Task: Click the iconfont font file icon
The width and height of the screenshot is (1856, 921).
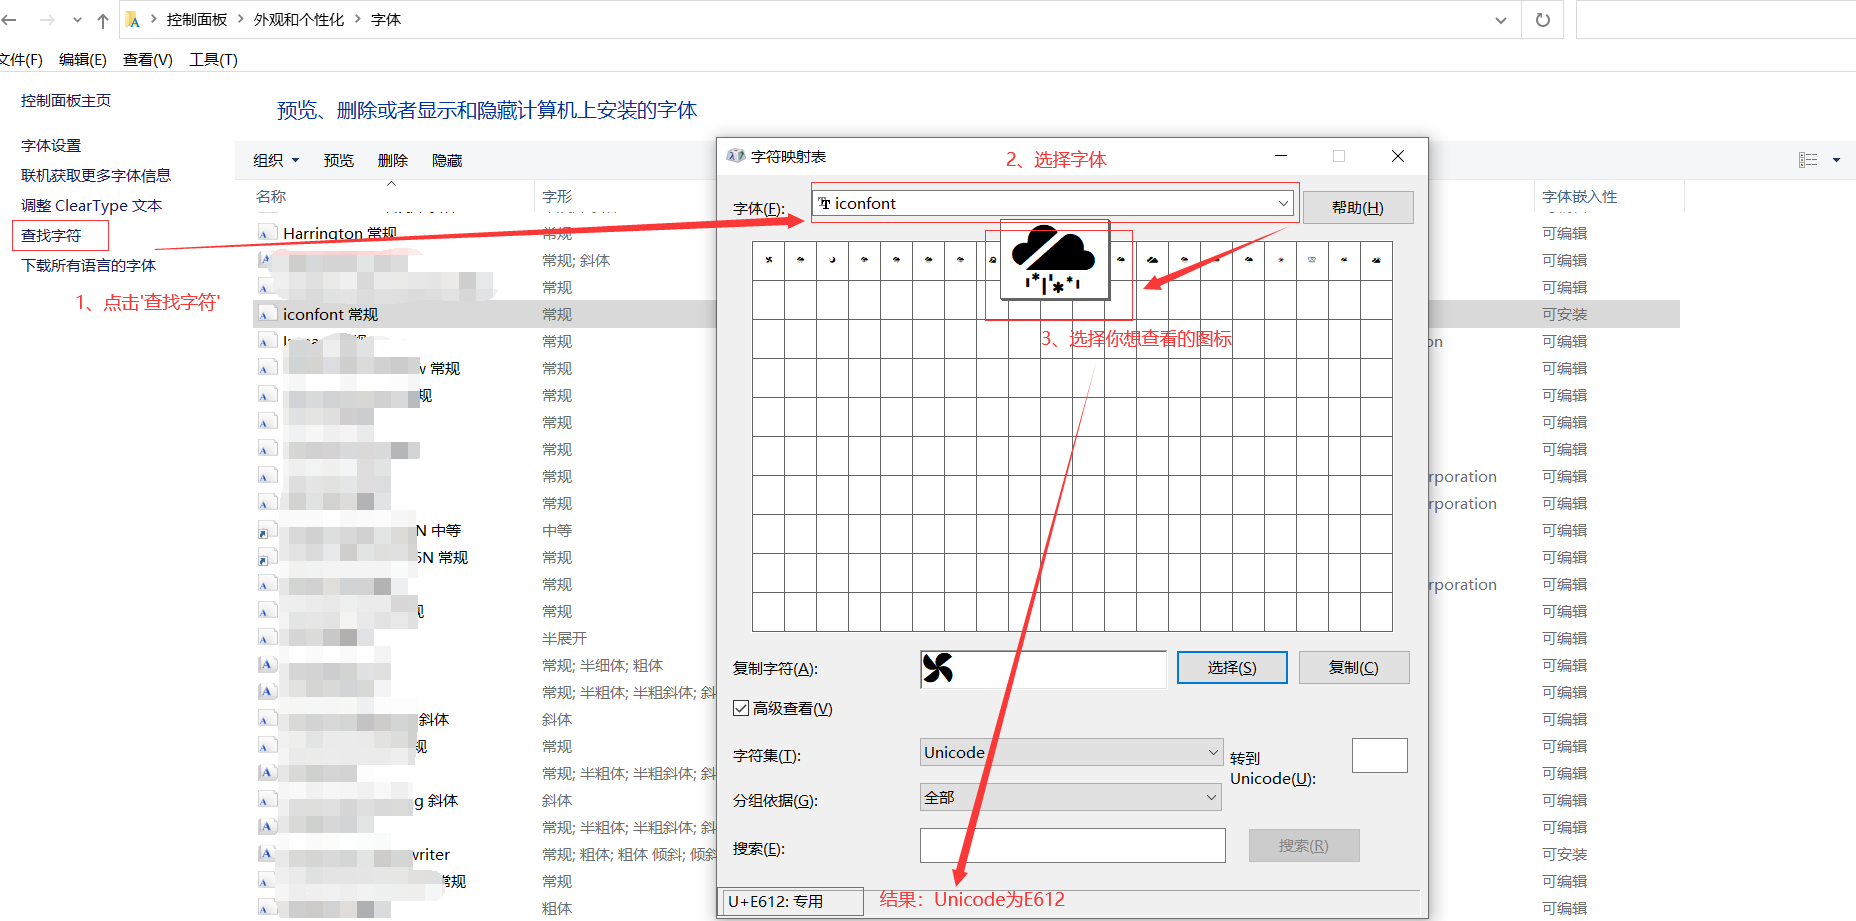Action: point(266,315)
